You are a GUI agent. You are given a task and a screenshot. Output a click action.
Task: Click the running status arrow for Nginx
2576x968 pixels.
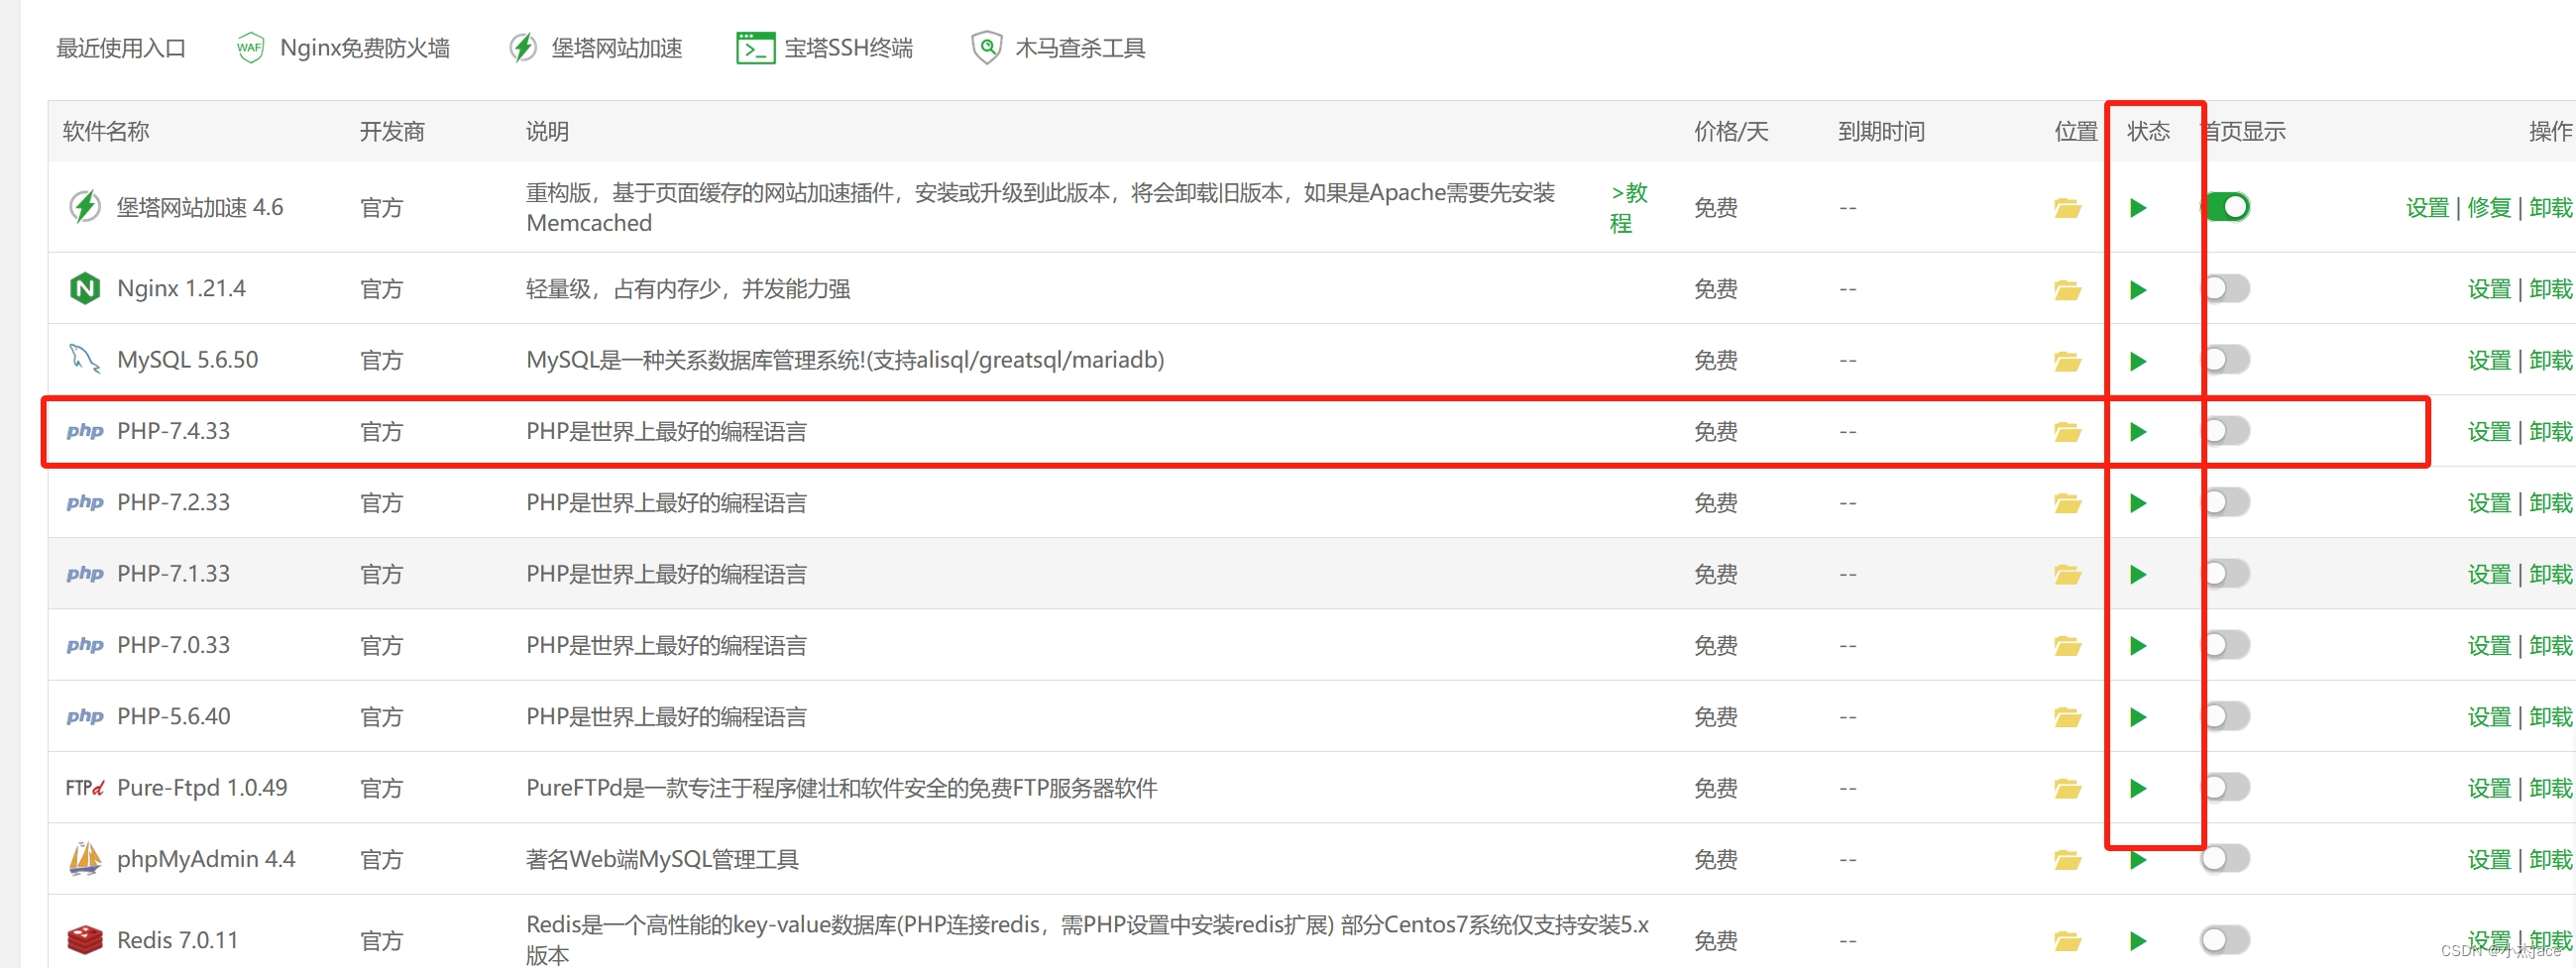pos(2138,290)
